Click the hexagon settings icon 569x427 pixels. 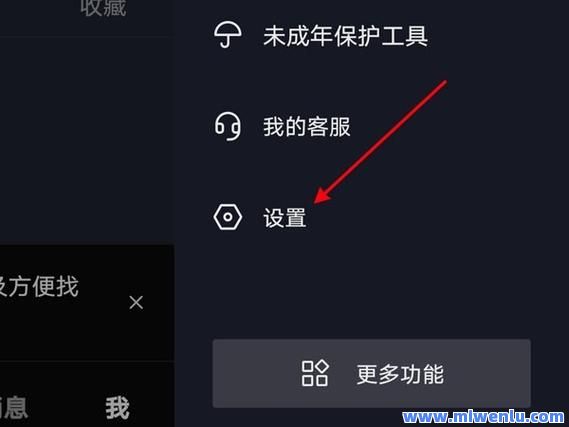228,217
